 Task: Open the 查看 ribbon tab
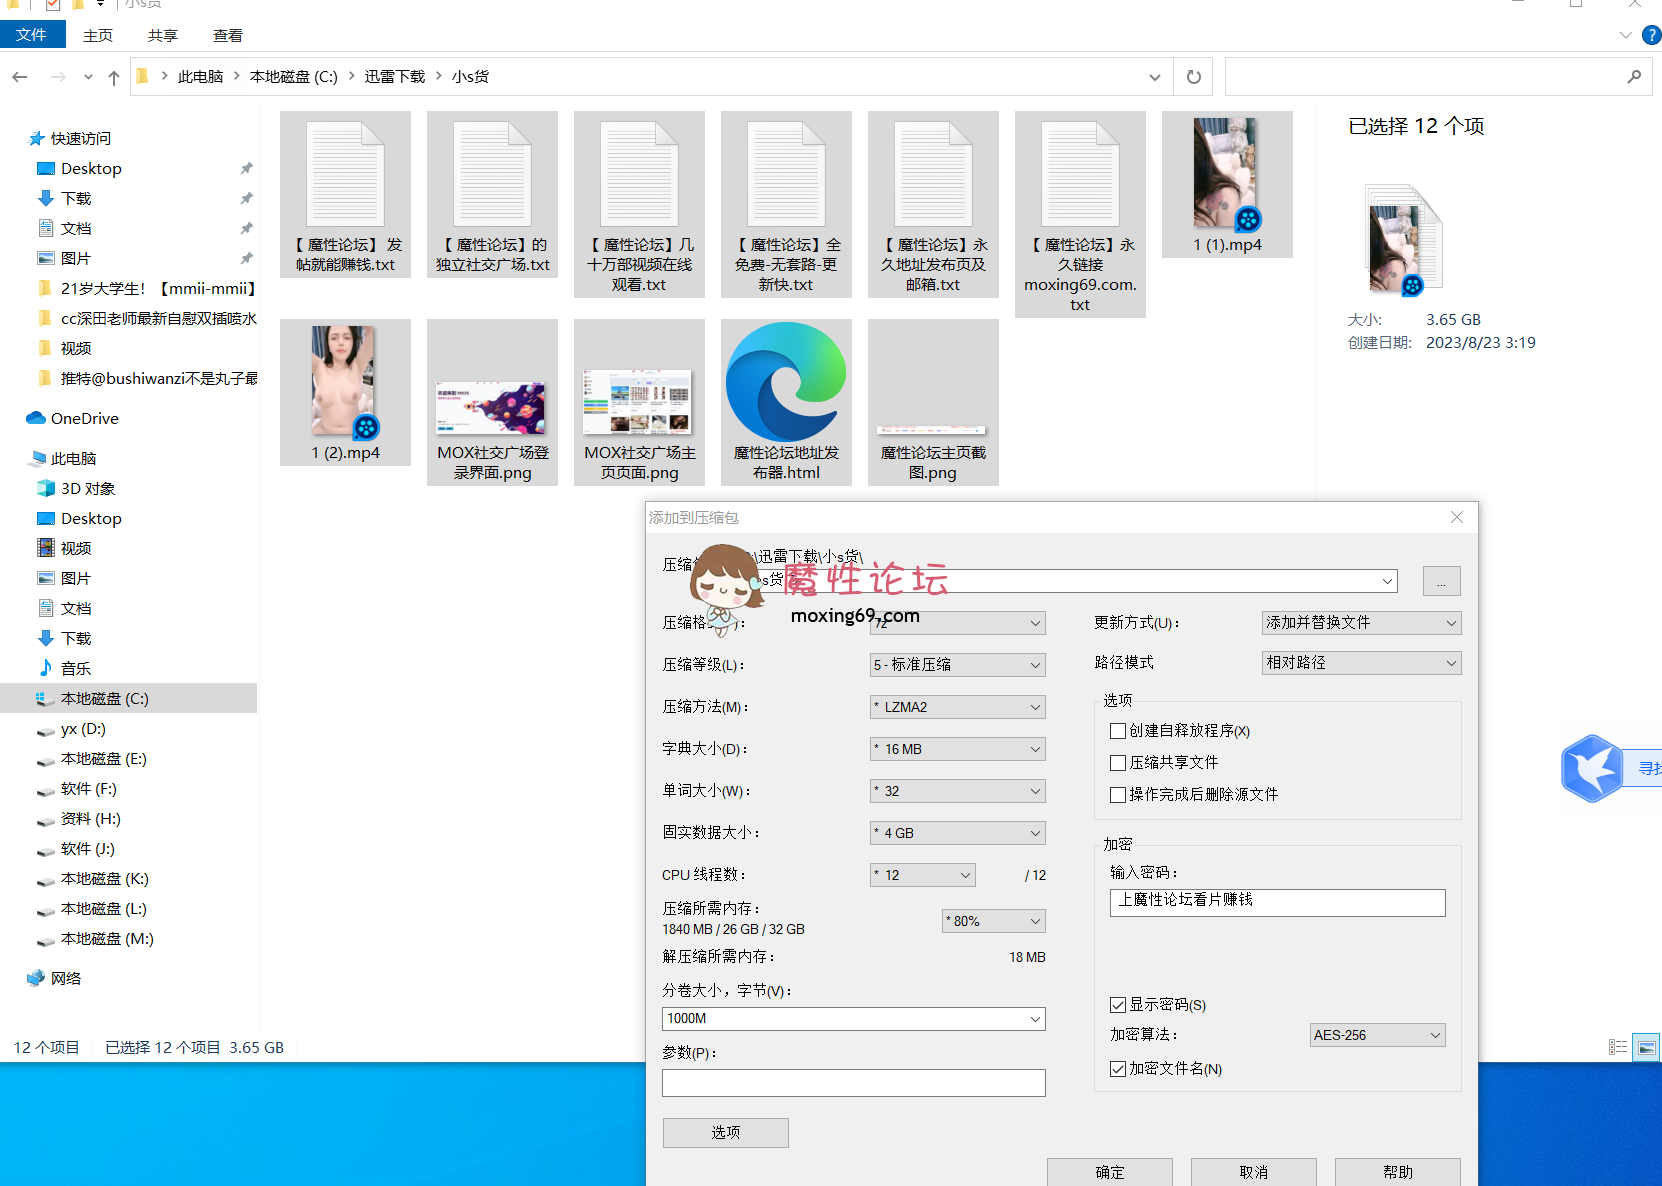click(x=227, y=36)
